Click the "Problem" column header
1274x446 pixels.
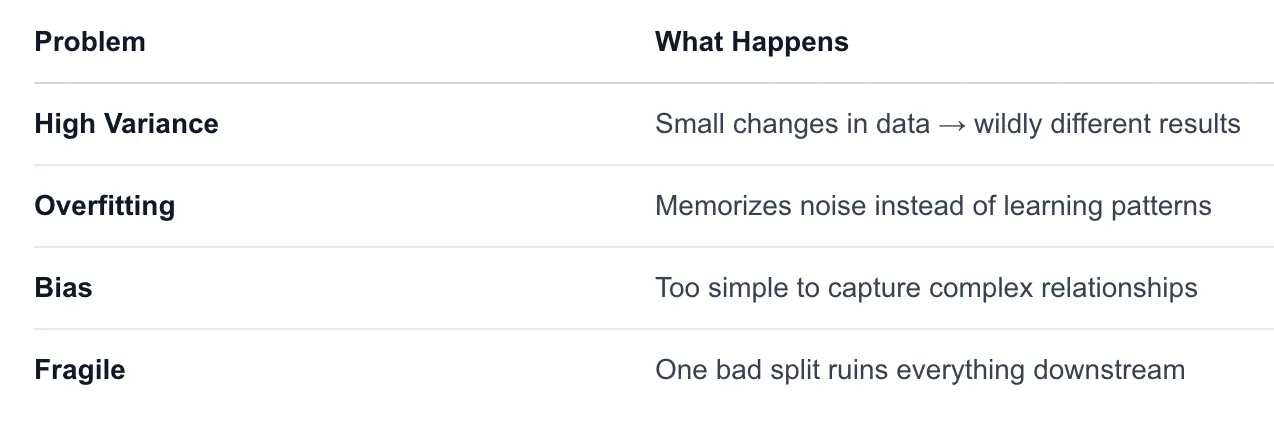(90, 42)
